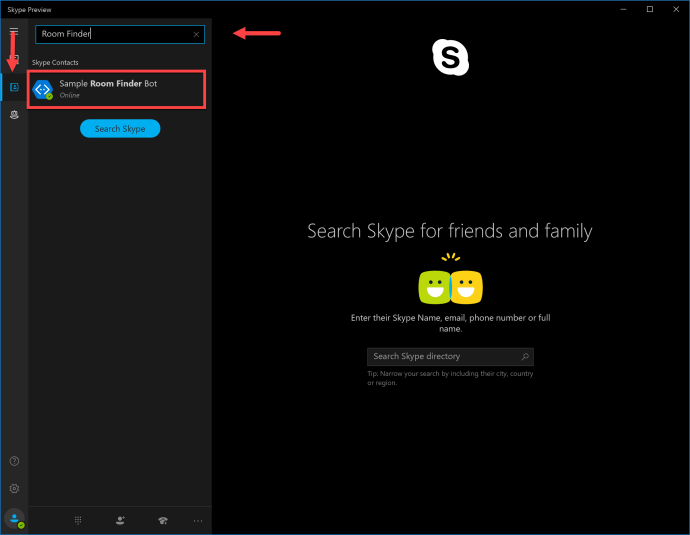The height and width of the screenshot is (535, 690).
Task: Open the help question mark icon
Action: [x=14, y=461]
